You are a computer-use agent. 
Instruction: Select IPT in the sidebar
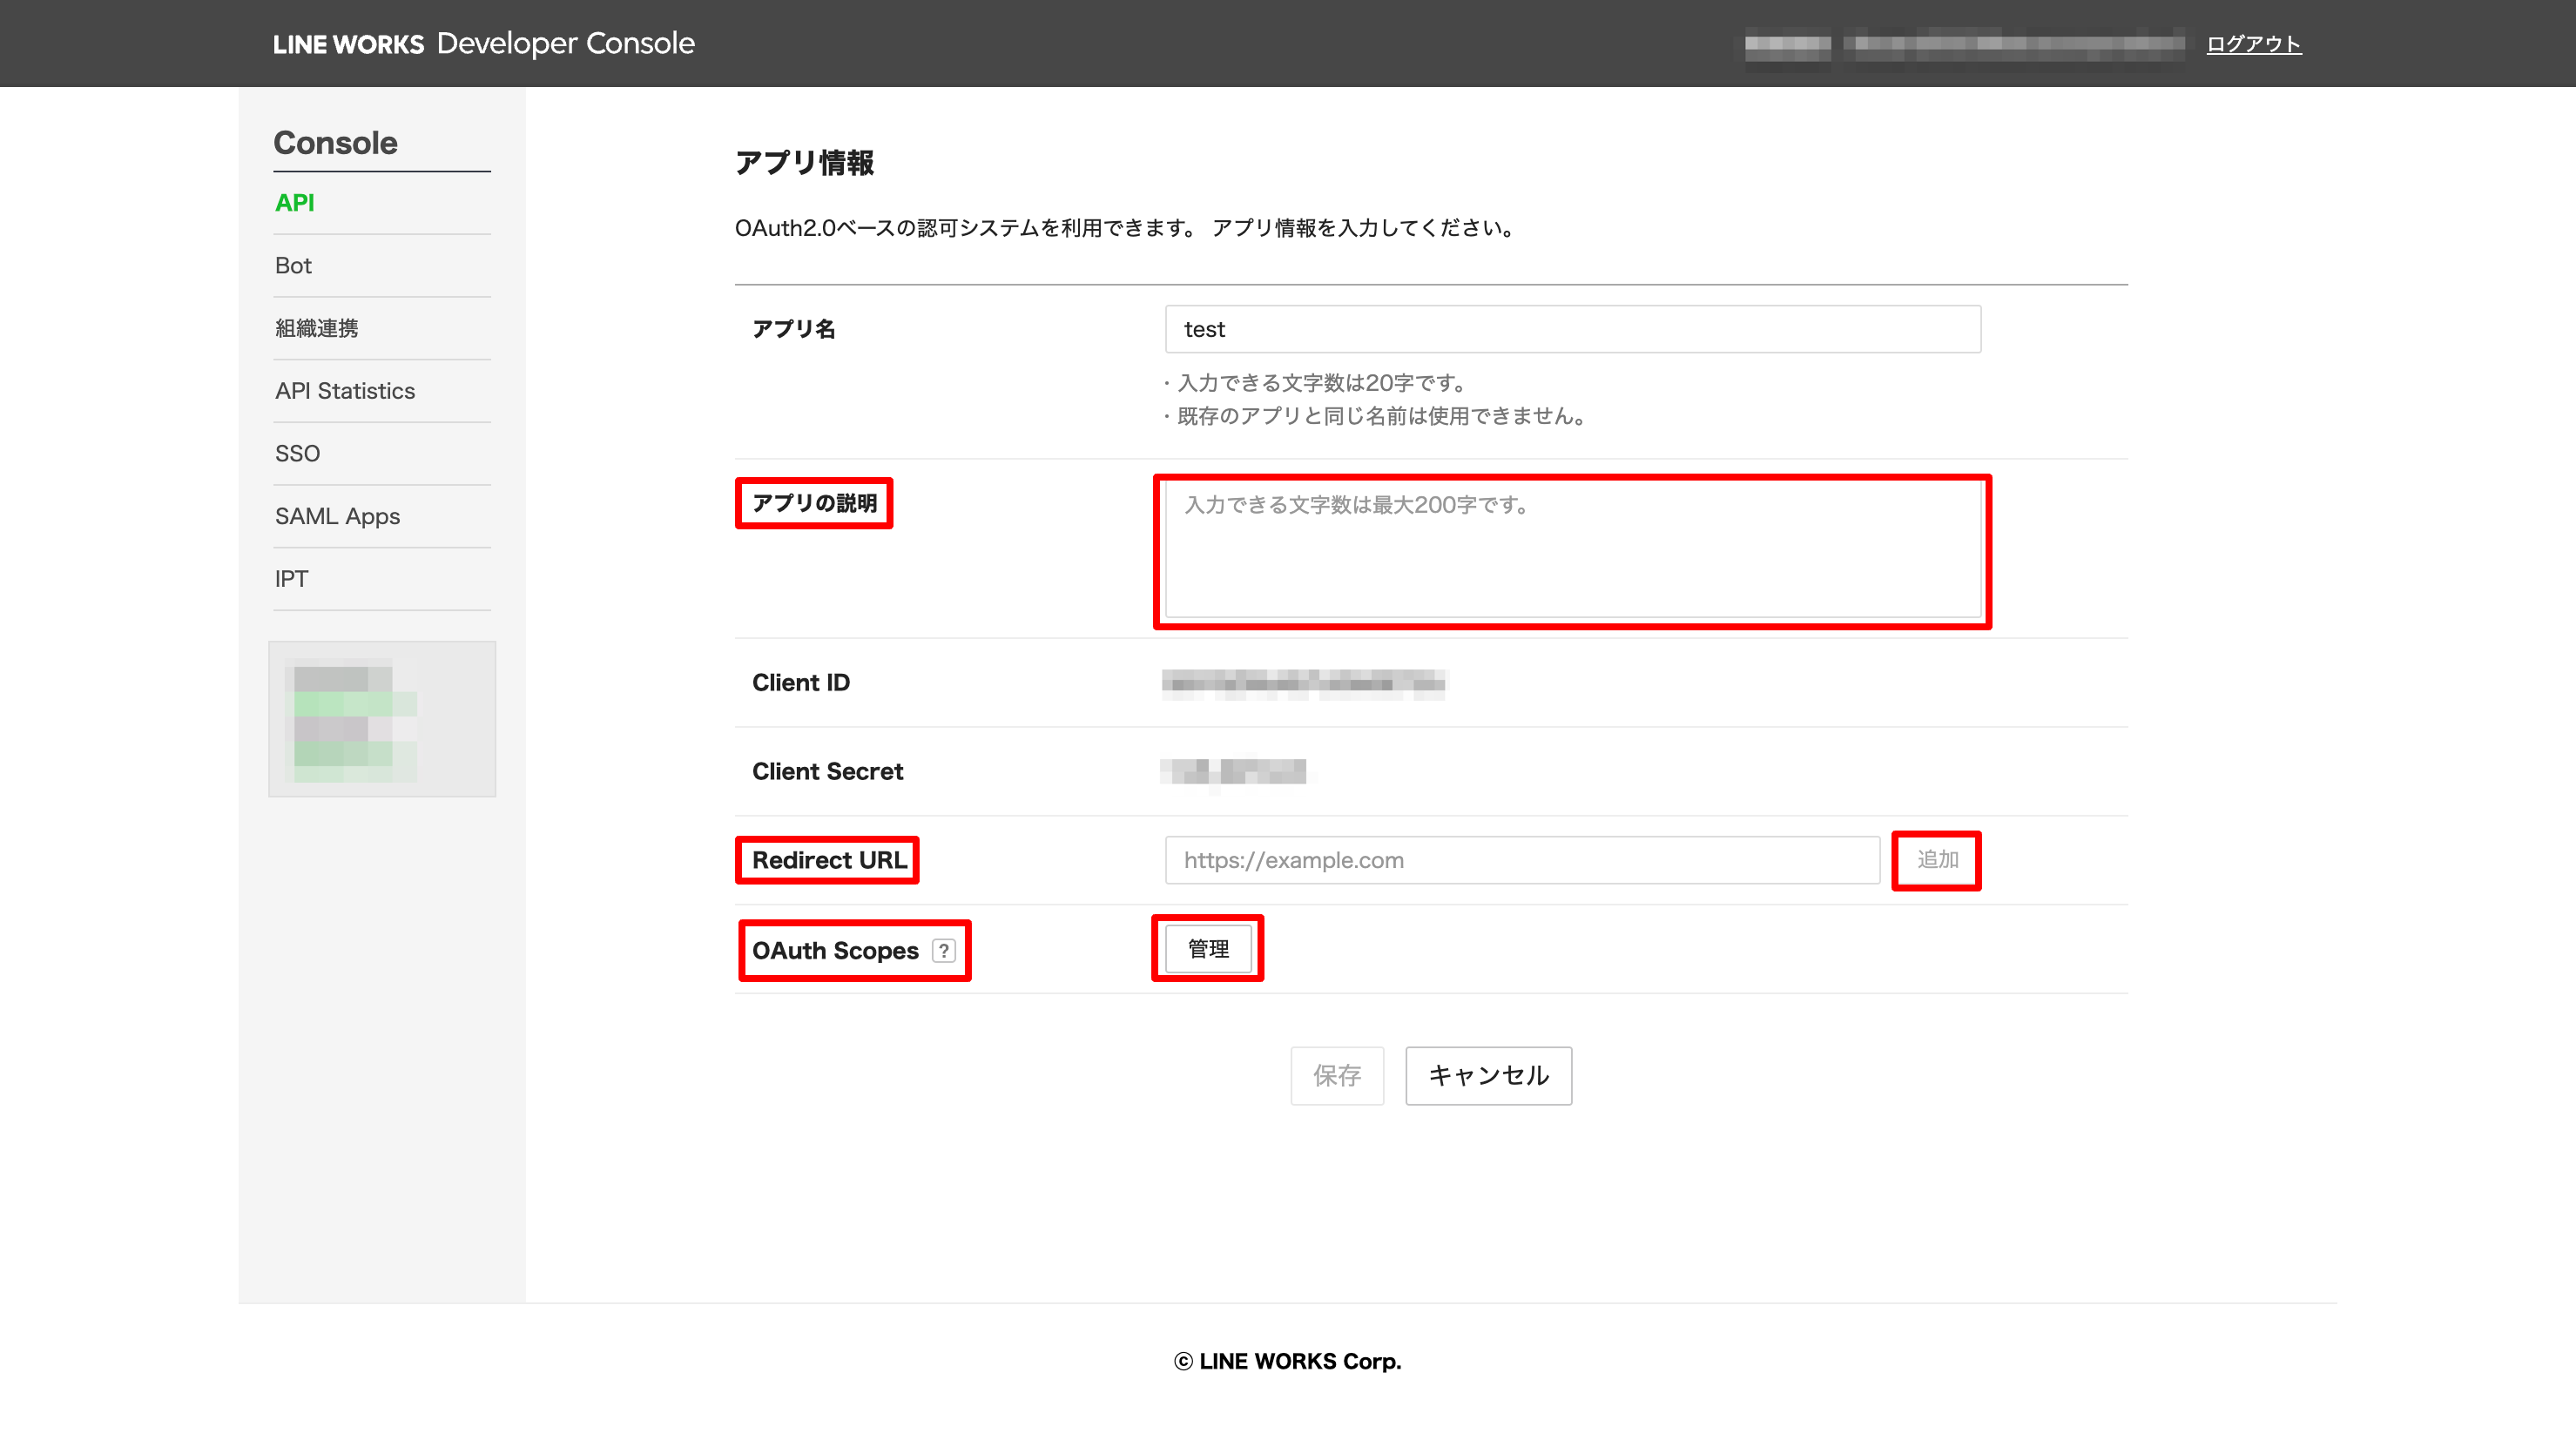[291, 579]
